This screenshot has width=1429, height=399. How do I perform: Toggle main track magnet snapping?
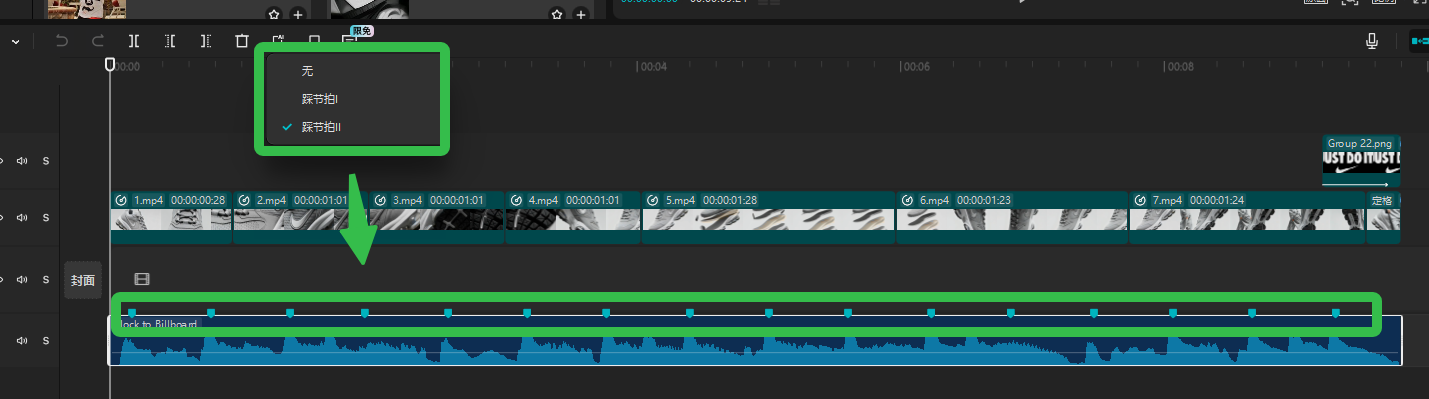click(1419, 41)
